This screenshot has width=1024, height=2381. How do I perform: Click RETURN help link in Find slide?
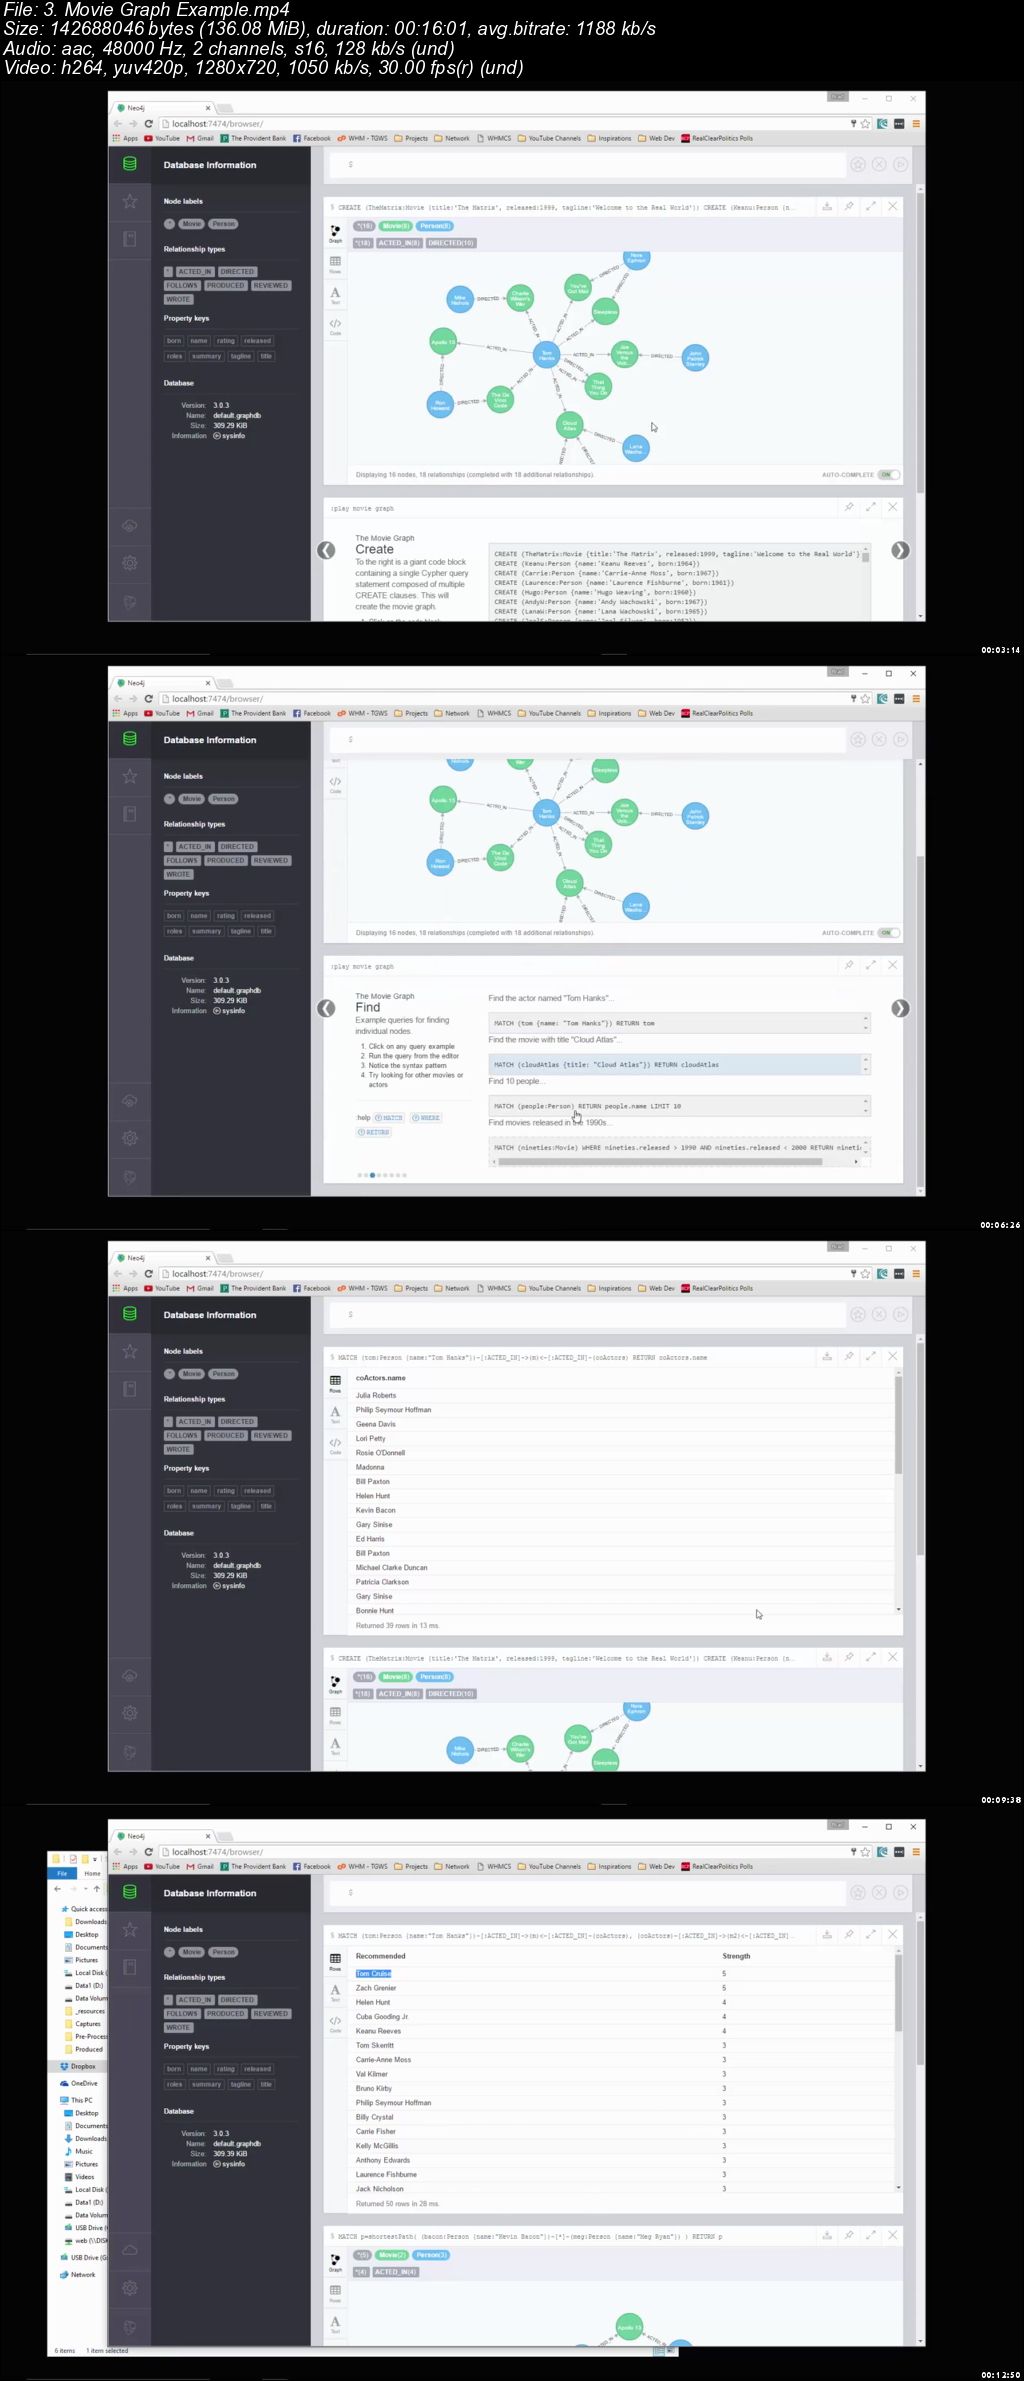coord(374,1132)
